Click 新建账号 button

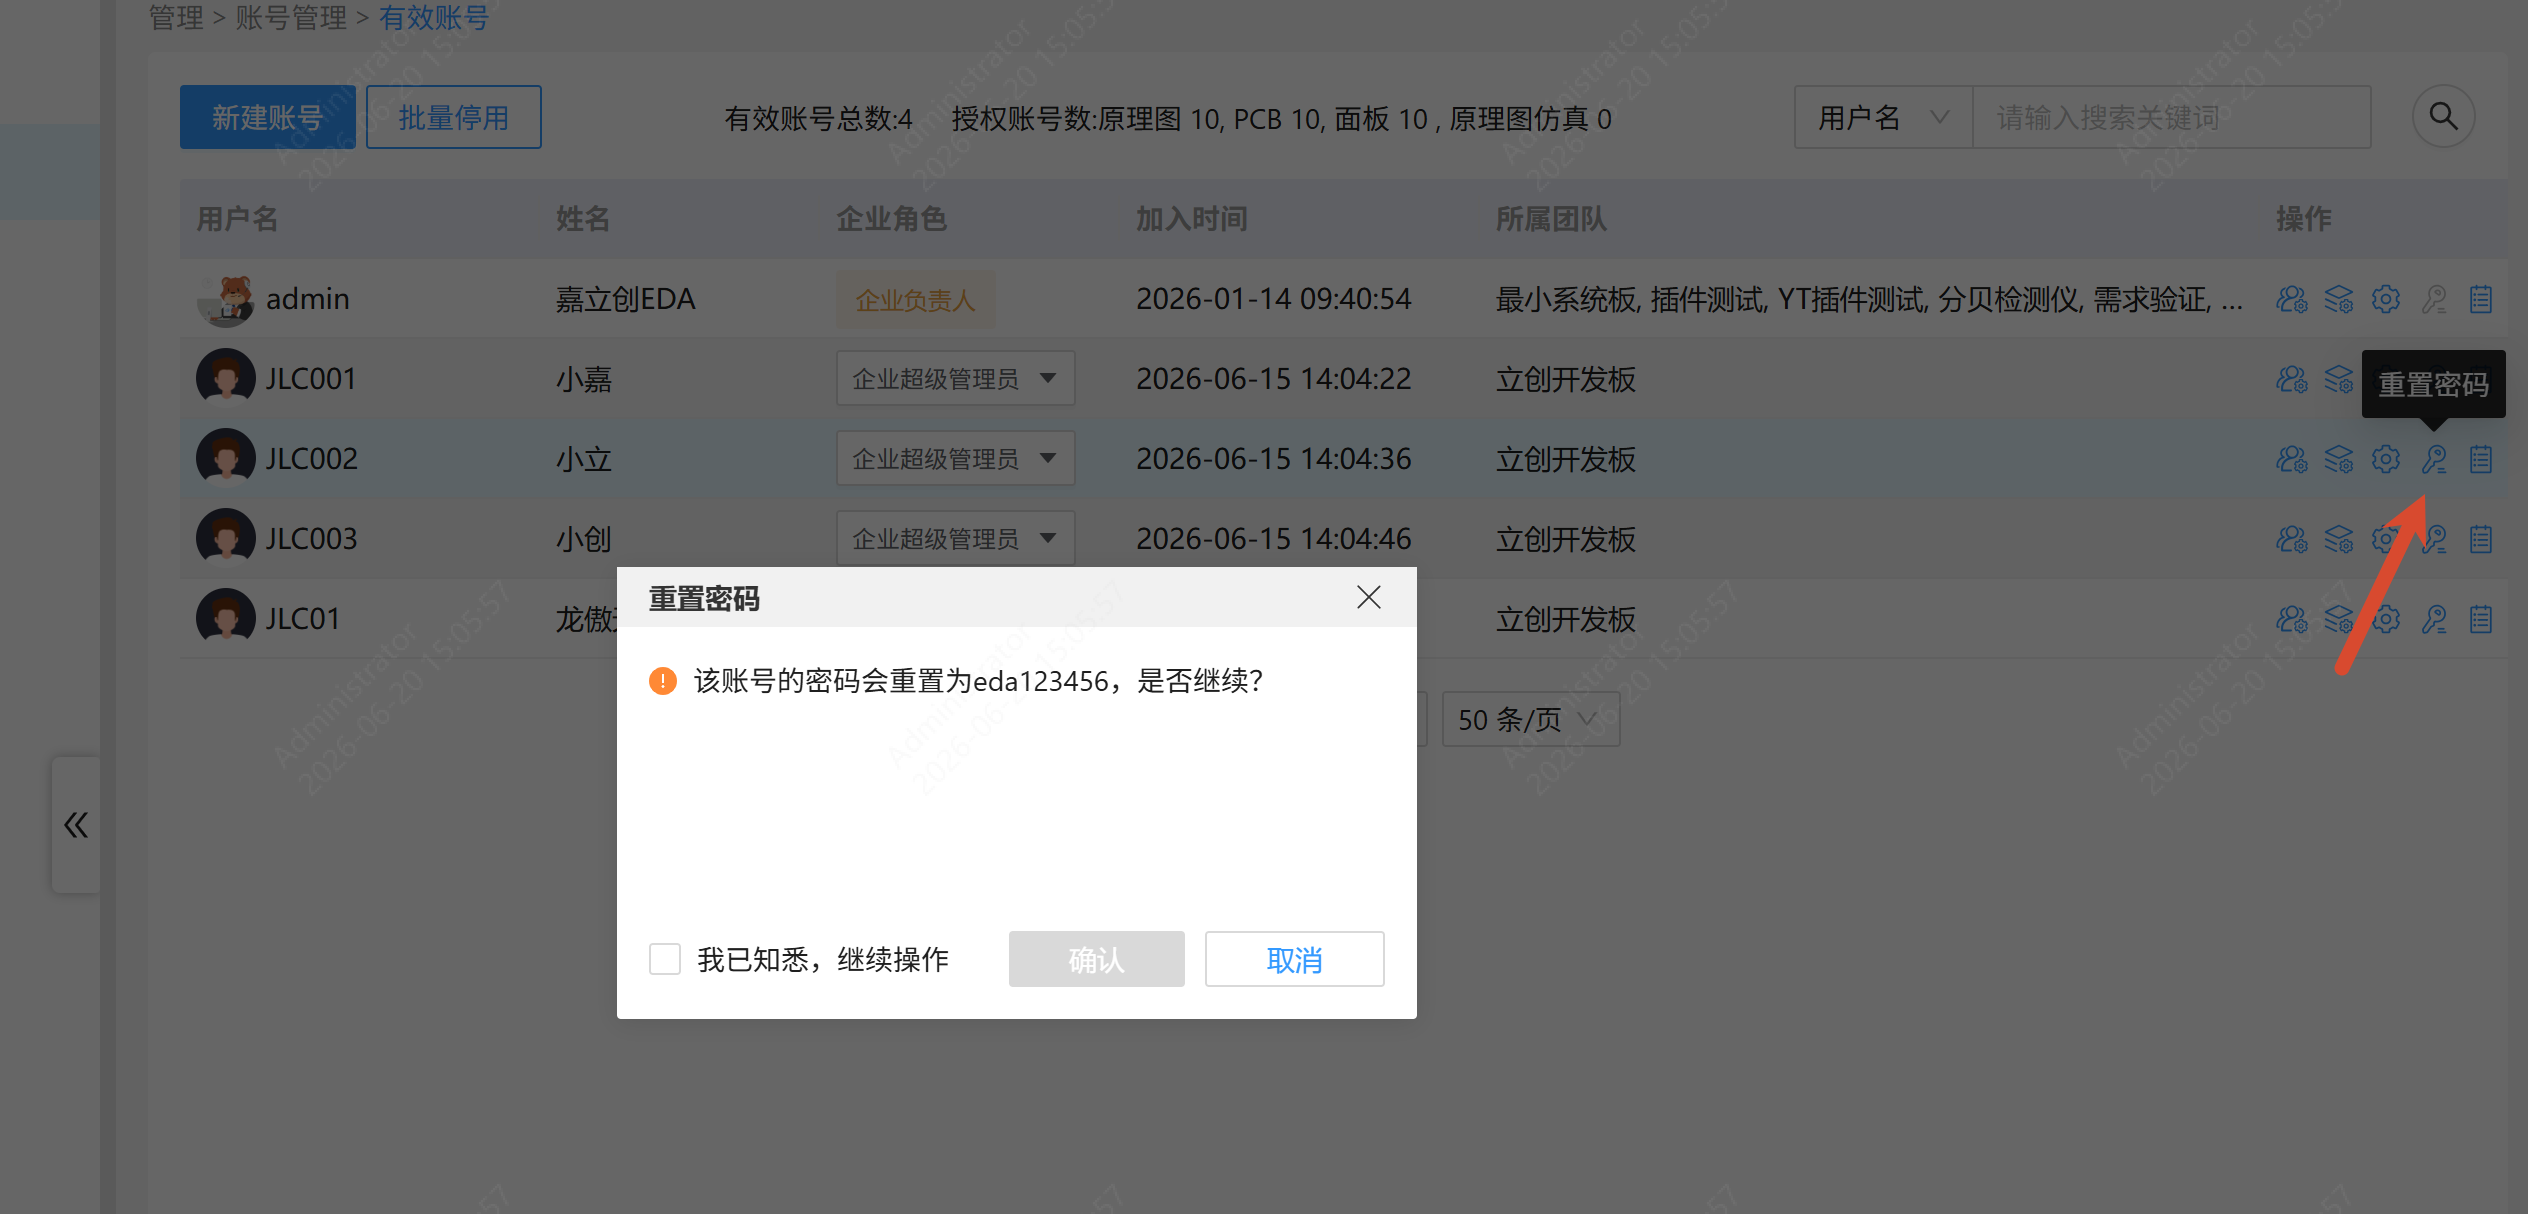coord(267,117)
